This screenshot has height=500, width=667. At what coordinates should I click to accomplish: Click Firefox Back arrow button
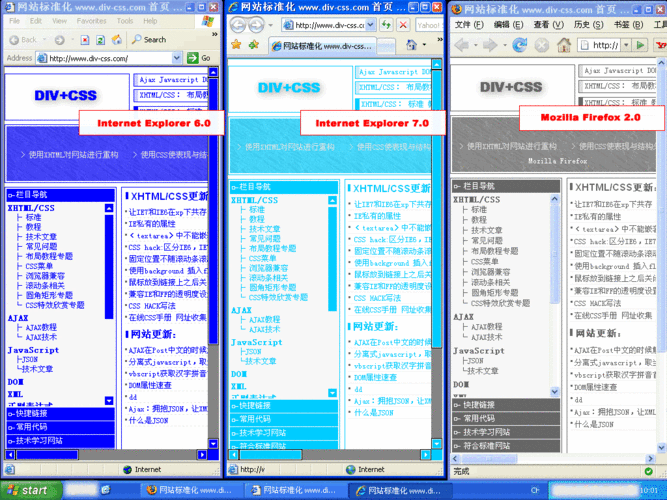[x=462, y=44]
